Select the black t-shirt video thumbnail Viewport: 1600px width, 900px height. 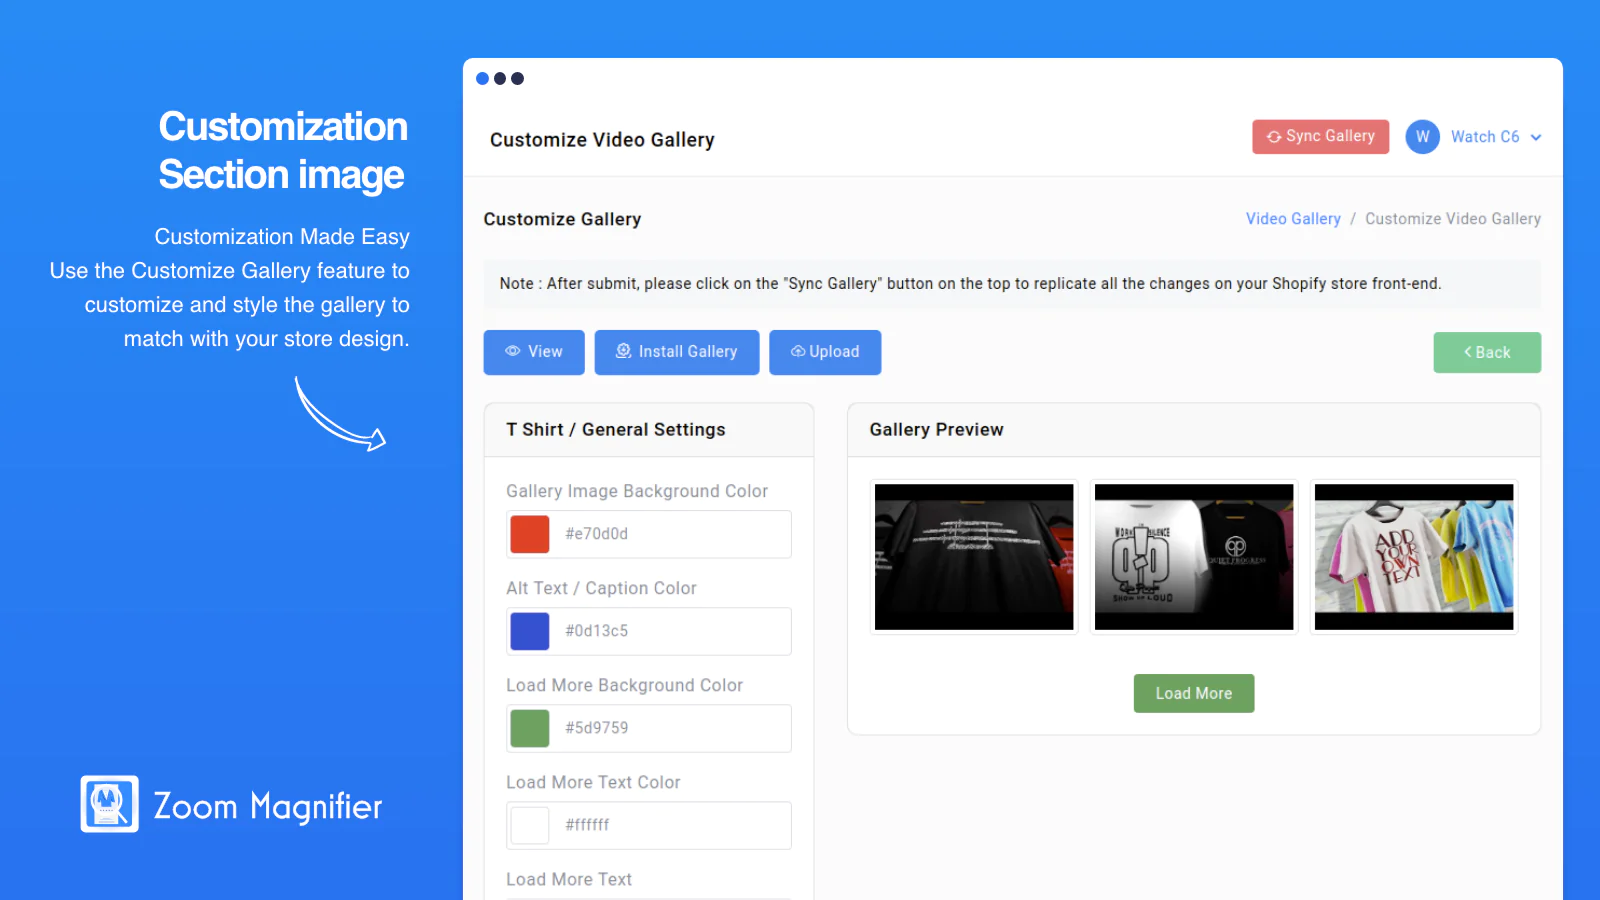(974, 557)
